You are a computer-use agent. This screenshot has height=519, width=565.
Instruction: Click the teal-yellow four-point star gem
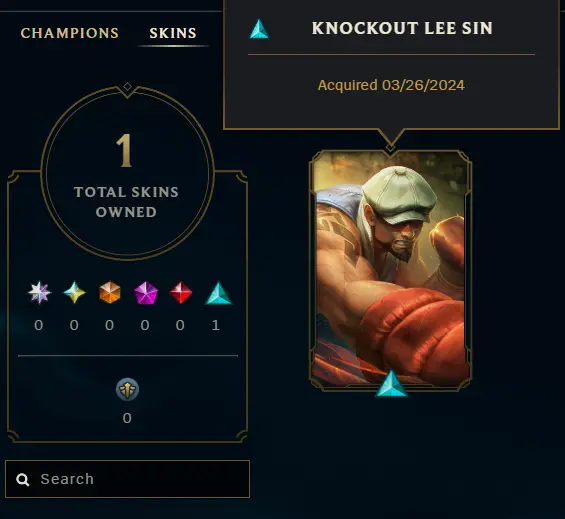point(75,292)
